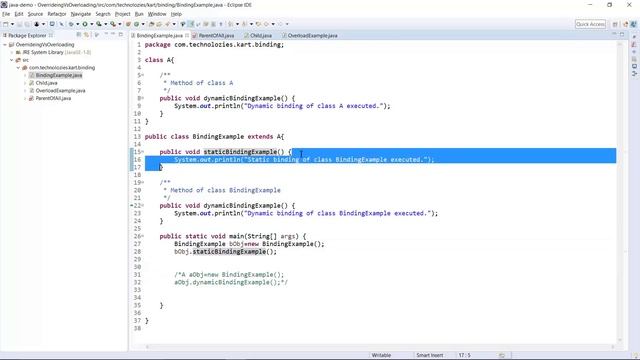Image resolution: width=640 pixels, height=360 pixels.
Task: Click the green Run toolbar icon
Action: coord(85,24)
